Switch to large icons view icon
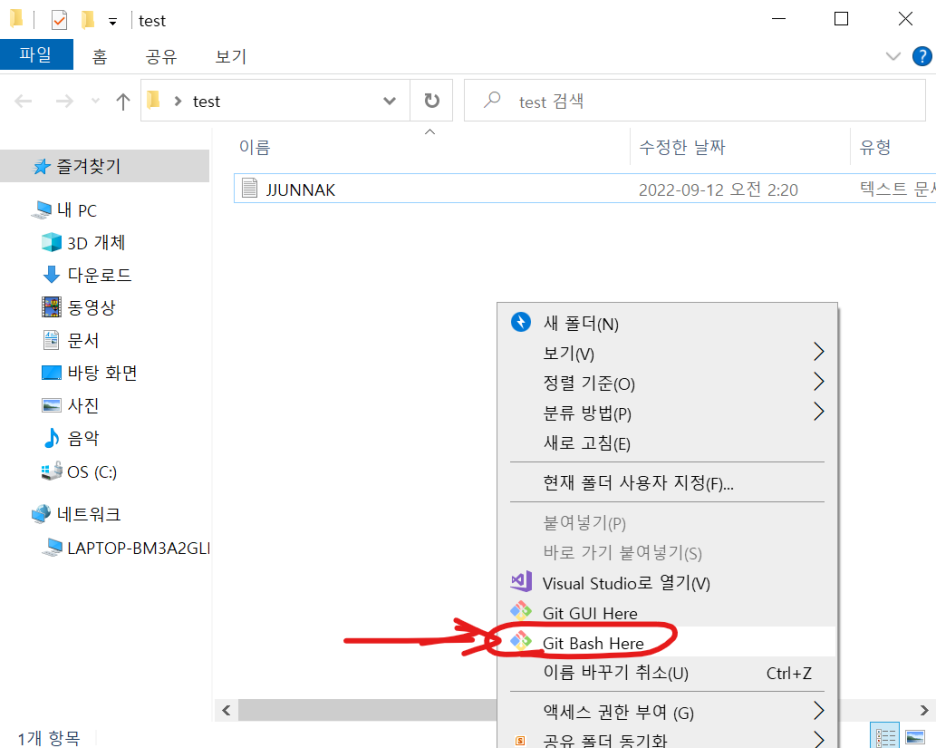 click(x=915, y=737)
